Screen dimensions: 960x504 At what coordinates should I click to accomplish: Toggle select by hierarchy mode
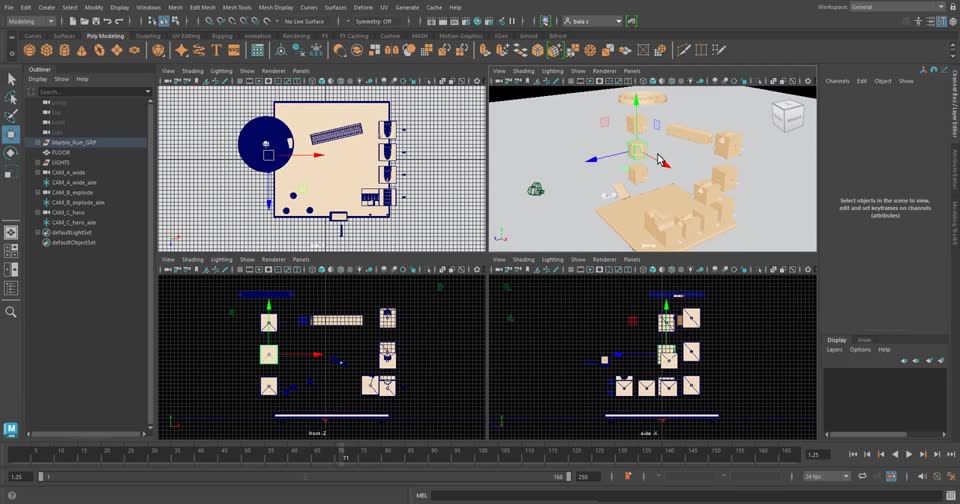point(152,21)
